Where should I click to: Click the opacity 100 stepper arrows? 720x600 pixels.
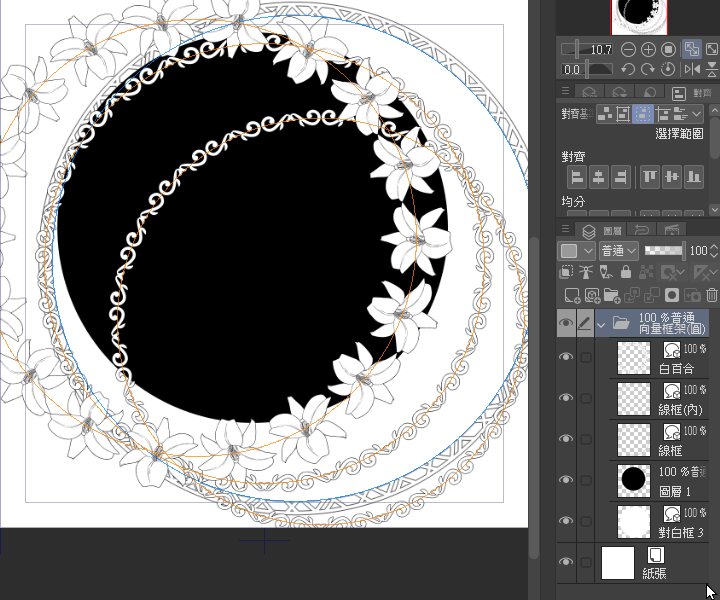[x=714, y=251]
